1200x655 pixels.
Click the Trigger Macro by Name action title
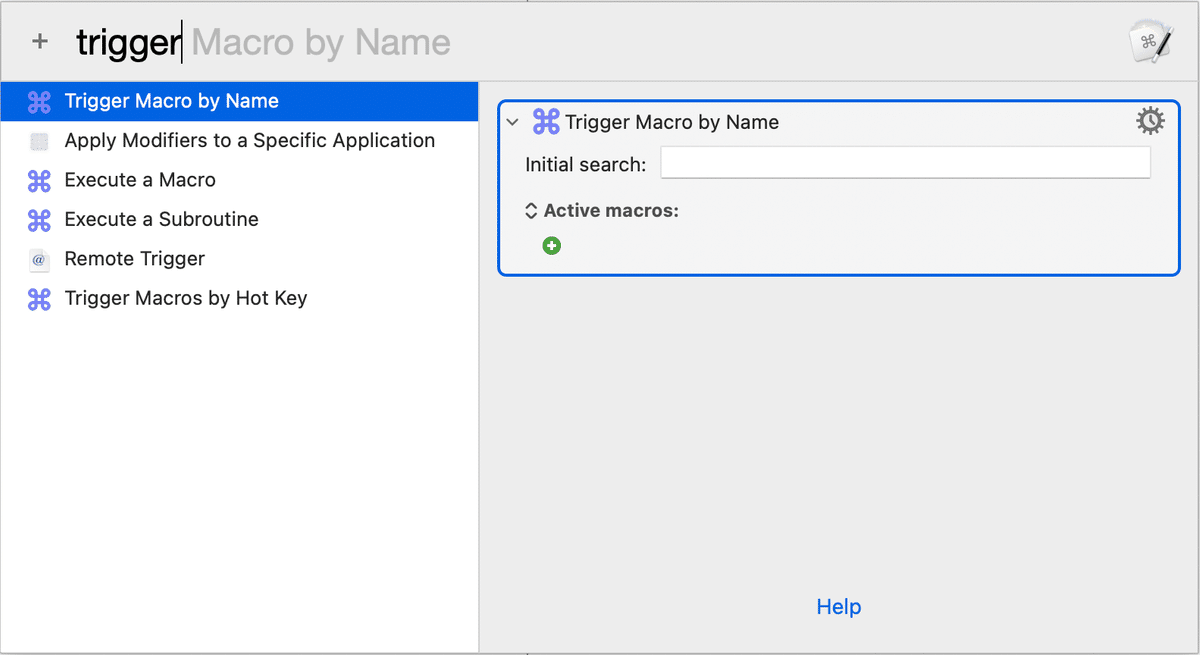672,122
